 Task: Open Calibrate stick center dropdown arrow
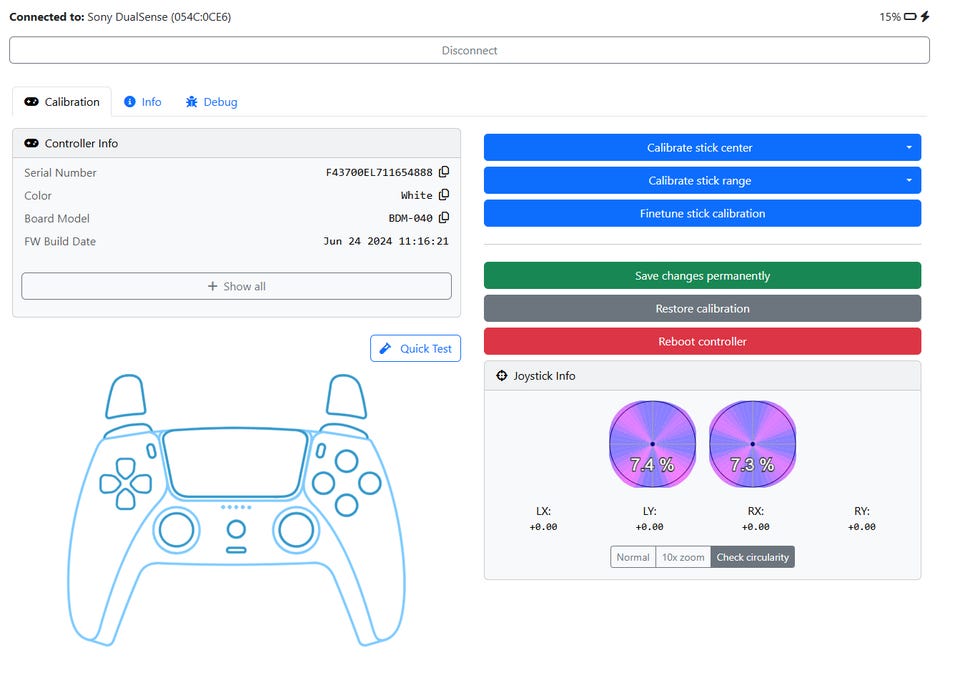click(x=909, y=148)
